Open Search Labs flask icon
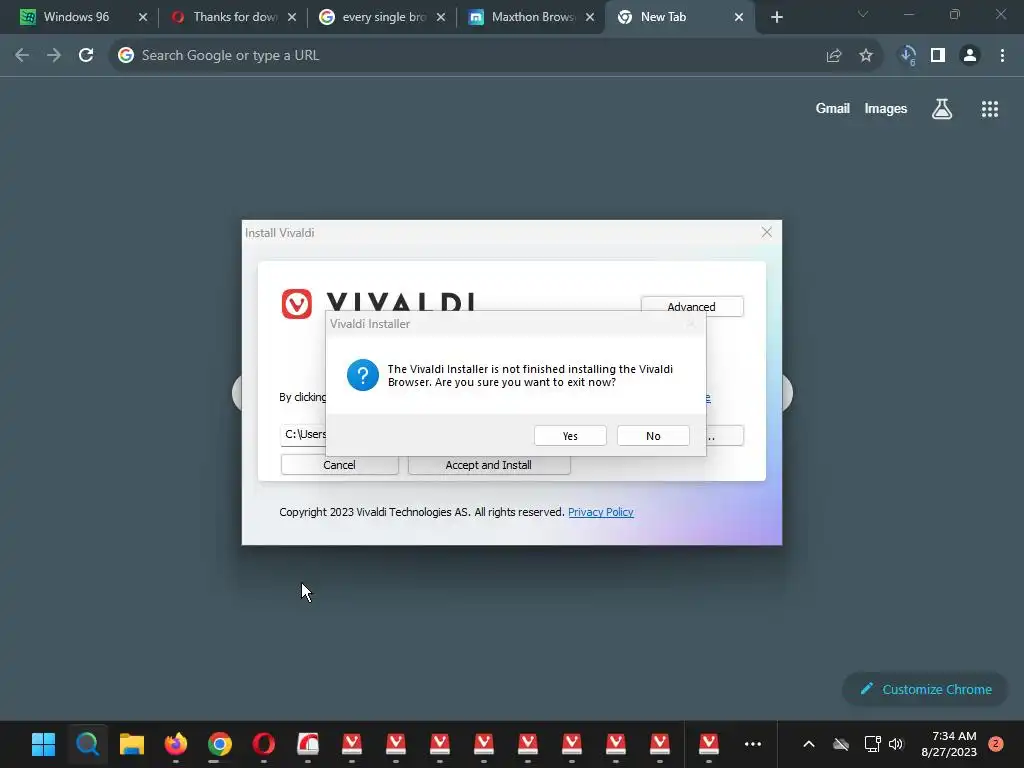The height and width of the screenshot is (768, 1024). pos(942,108)
